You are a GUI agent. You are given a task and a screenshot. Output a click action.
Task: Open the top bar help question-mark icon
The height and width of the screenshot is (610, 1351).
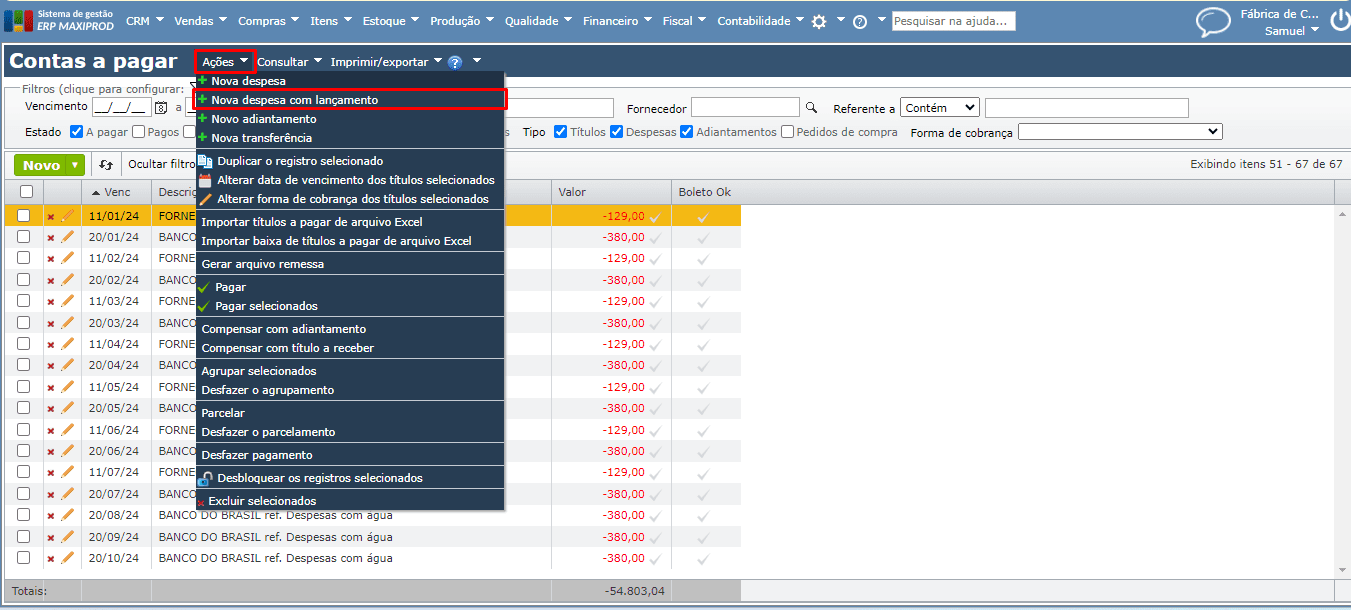860,21
